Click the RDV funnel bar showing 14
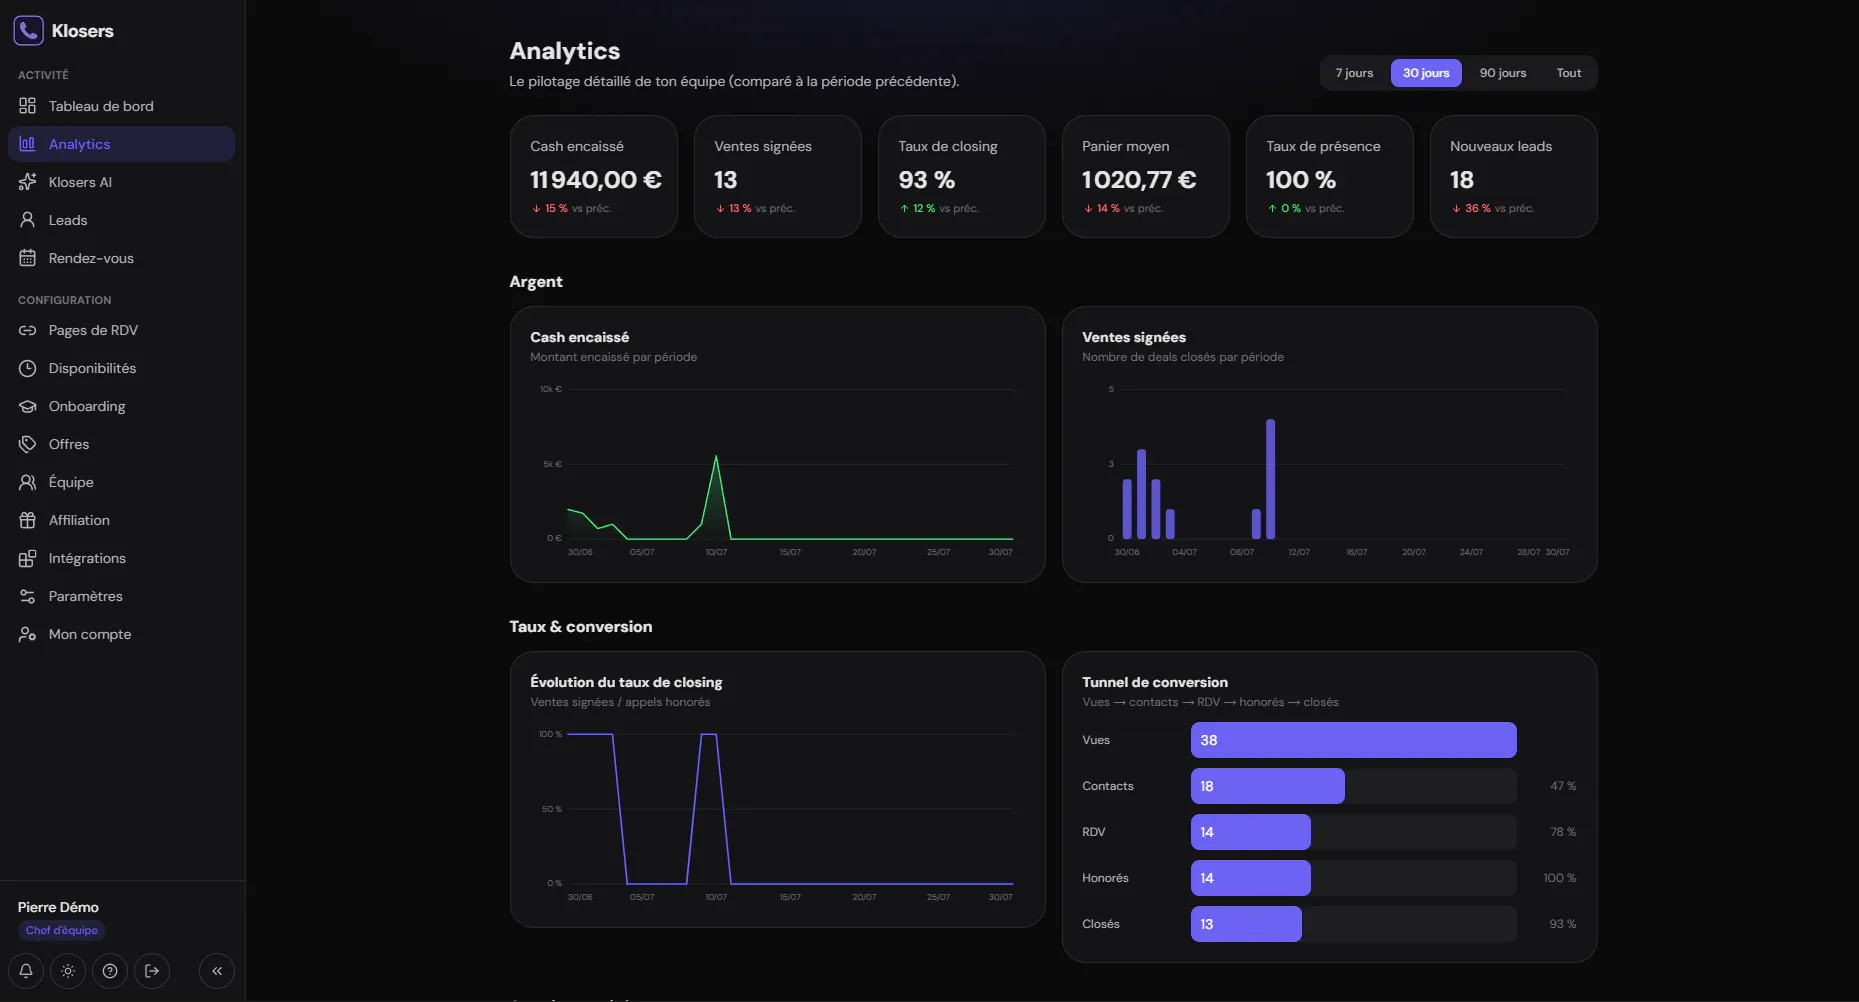This screenshot has height=1002, width=1859. 1251,832
